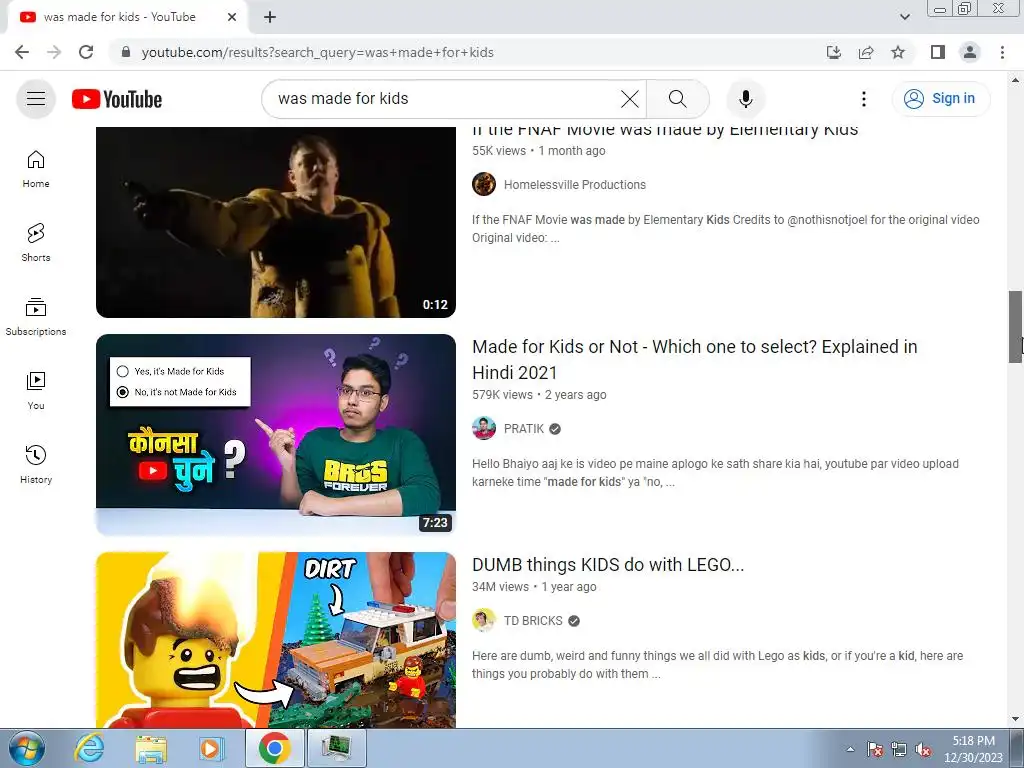Viewport: 1024px width, 768px height.
Task: Click the PRATIK channel avatar
Action: coord(484,428)
